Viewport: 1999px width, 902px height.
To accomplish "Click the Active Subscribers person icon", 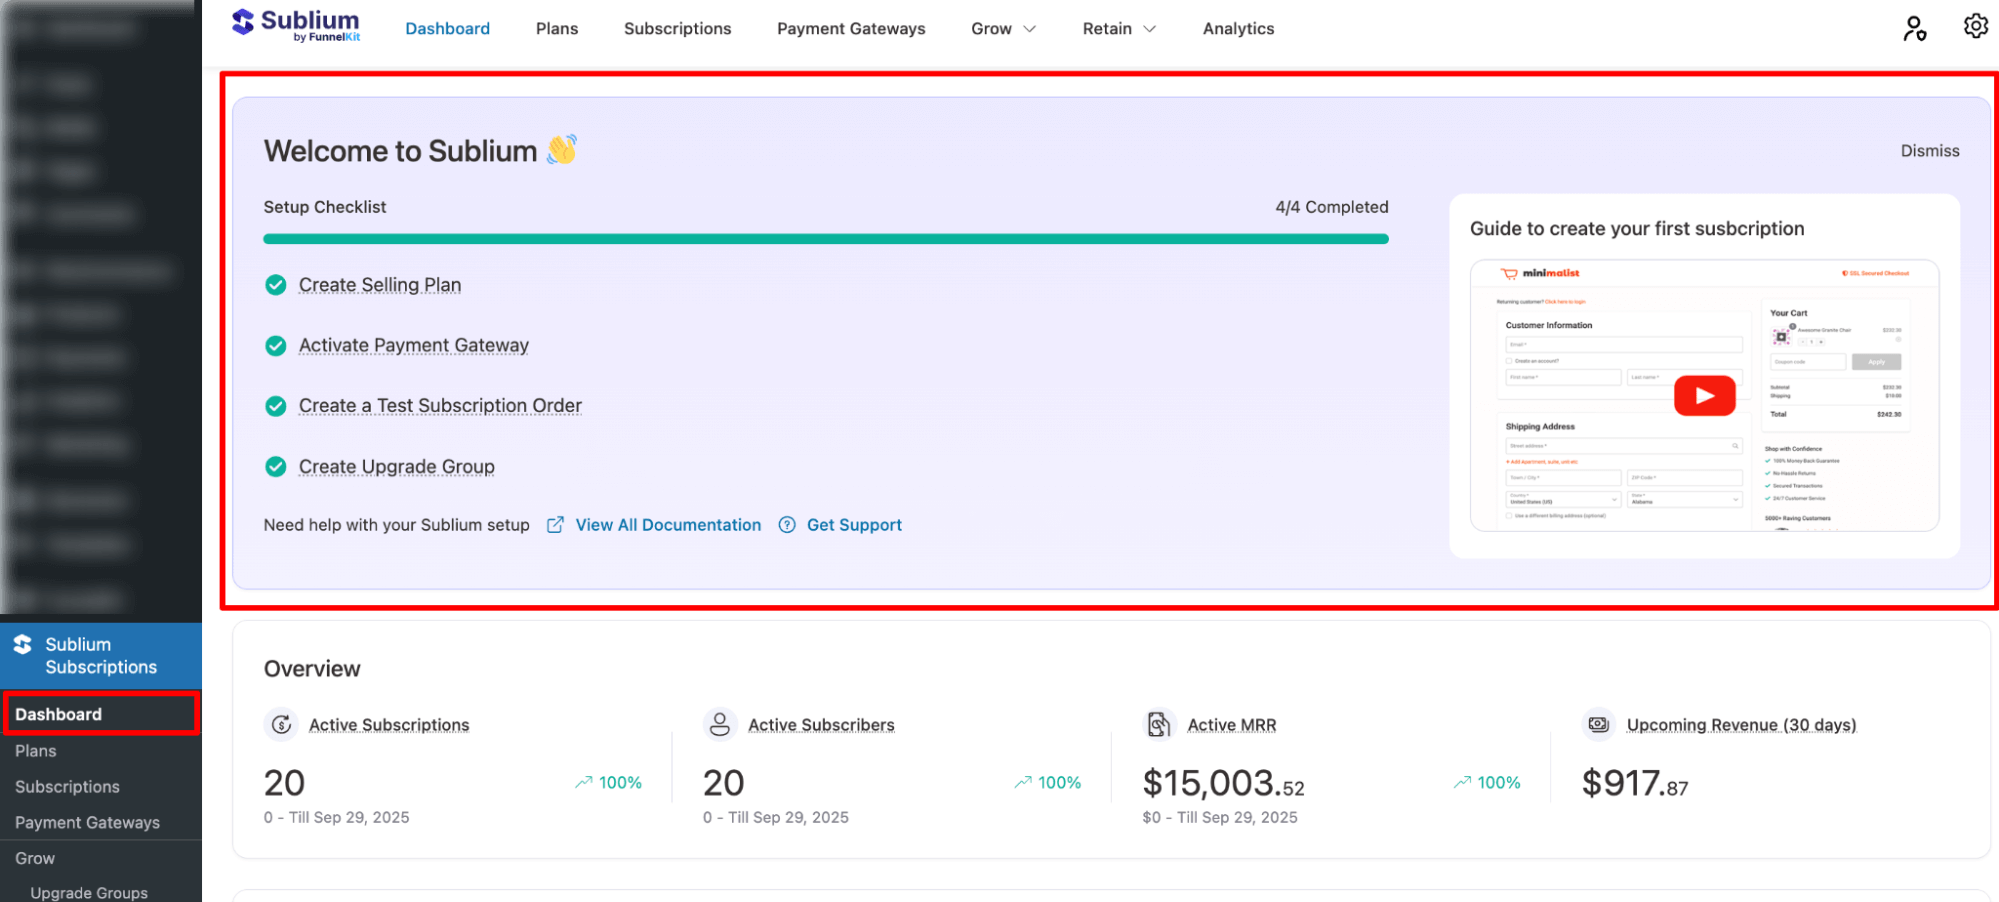I will click(x=720, y=724).
